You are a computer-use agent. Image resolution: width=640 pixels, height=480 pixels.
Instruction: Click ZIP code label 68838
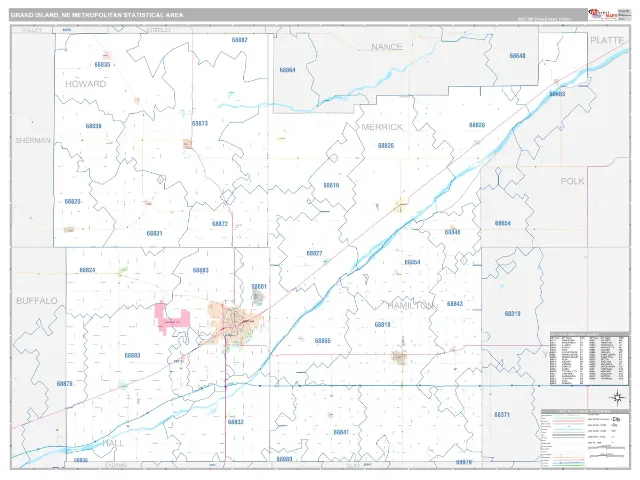93,126
